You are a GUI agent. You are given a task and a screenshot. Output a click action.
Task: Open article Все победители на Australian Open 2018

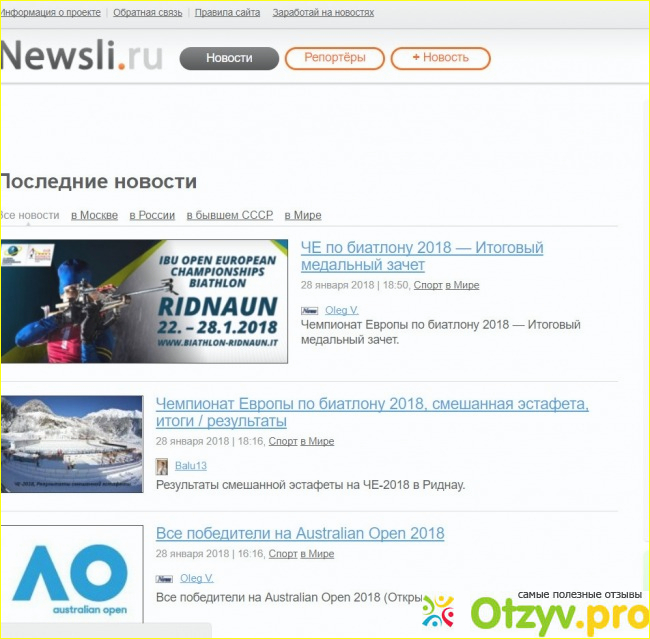click(300, 534)
